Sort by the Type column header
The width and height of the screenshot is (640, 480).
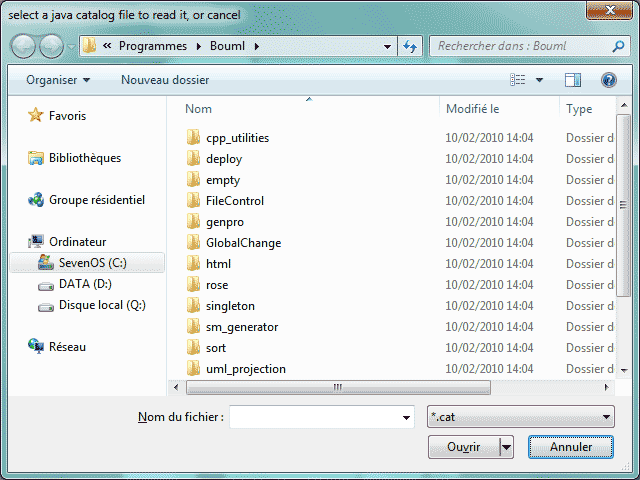tap(579, 109)
